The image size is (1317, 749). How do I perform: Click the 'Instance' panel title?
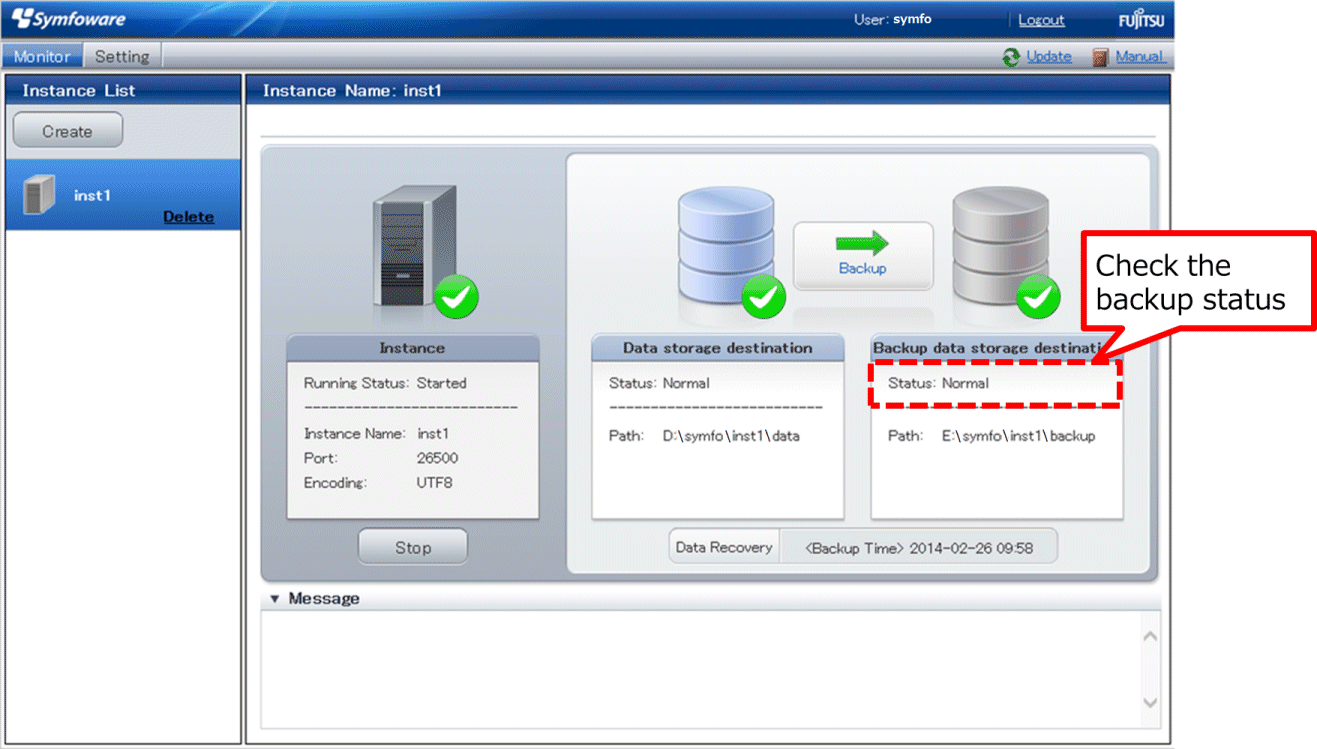(412, 348)
